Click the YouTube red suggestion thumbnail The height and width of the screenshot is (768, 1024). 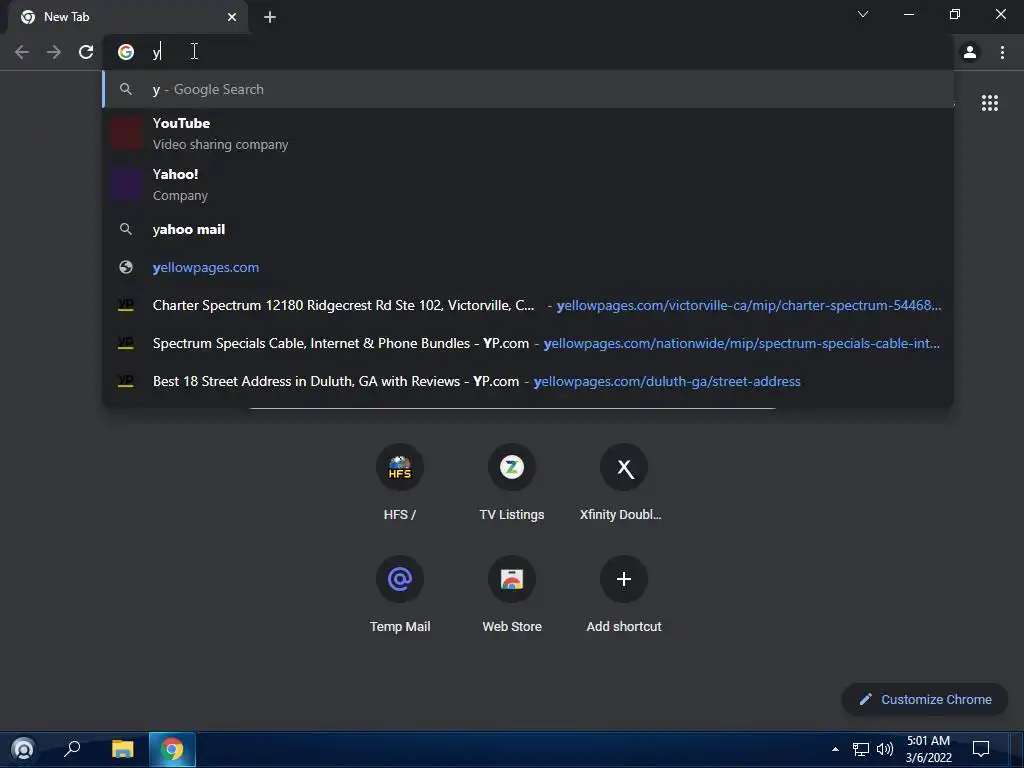coord(126,133)
